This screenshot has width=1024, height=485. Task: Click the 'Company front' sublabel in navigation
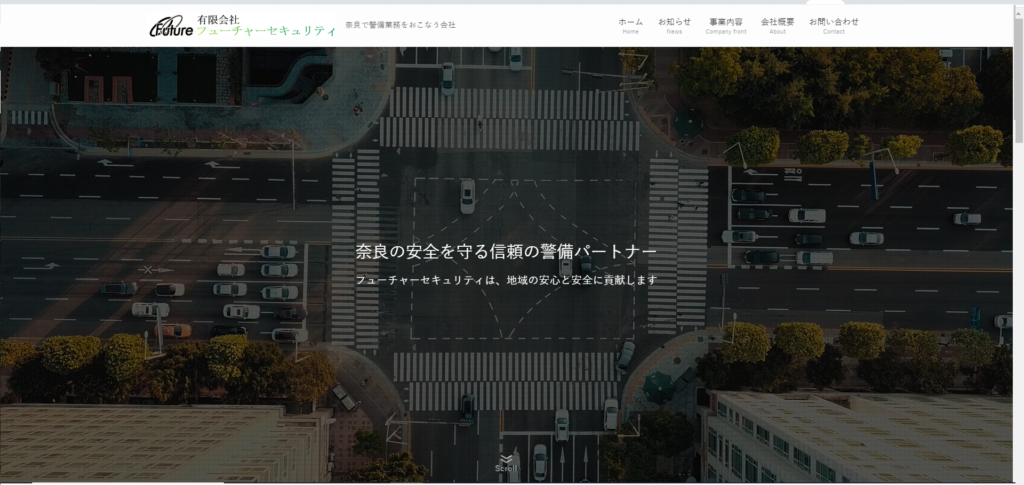(726, 32)
